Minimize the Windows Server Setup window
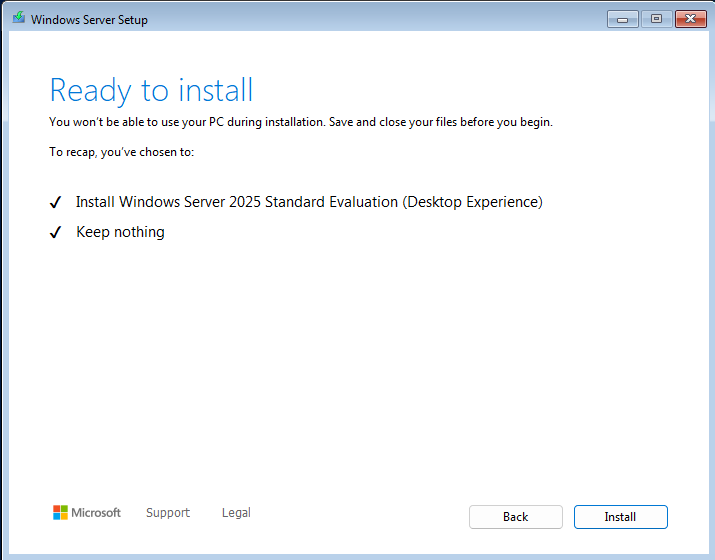Screen dimensions: 715x560 622,18
